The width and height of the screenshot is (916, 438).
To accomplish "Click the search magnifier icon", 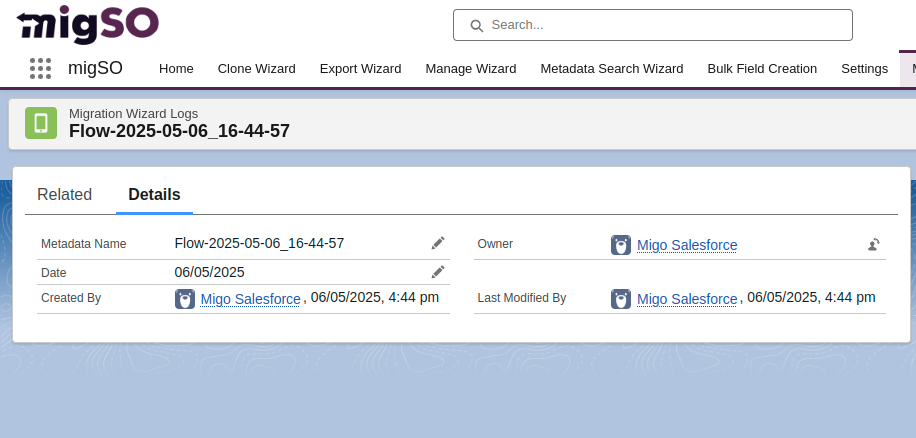I will [477, 25].
